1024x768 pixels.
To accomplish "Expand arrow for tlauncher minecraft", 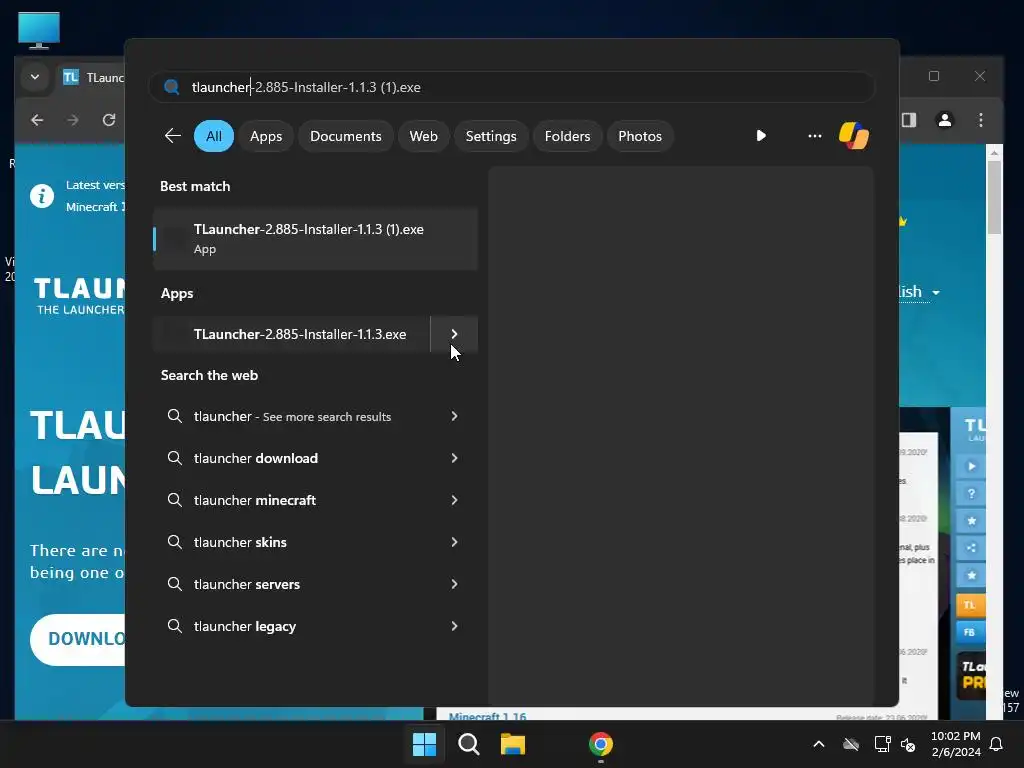I will (x=455, y=500).
